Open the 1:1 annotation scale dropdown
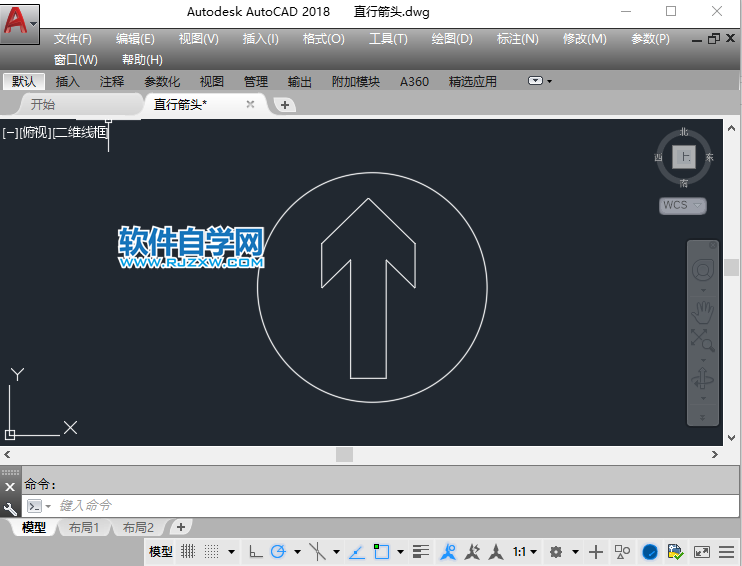Viewport: 742px width, 566px height. click(x=525, y=552)
